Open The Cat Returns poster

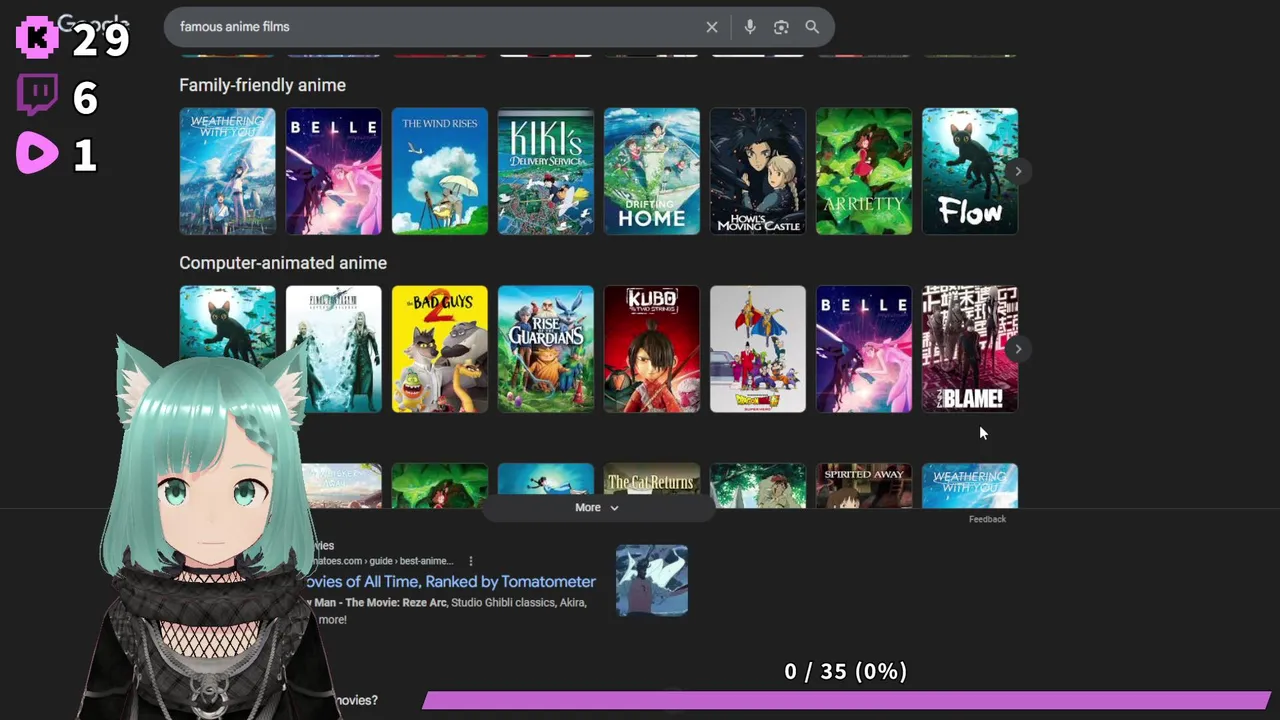click(651, 480)
